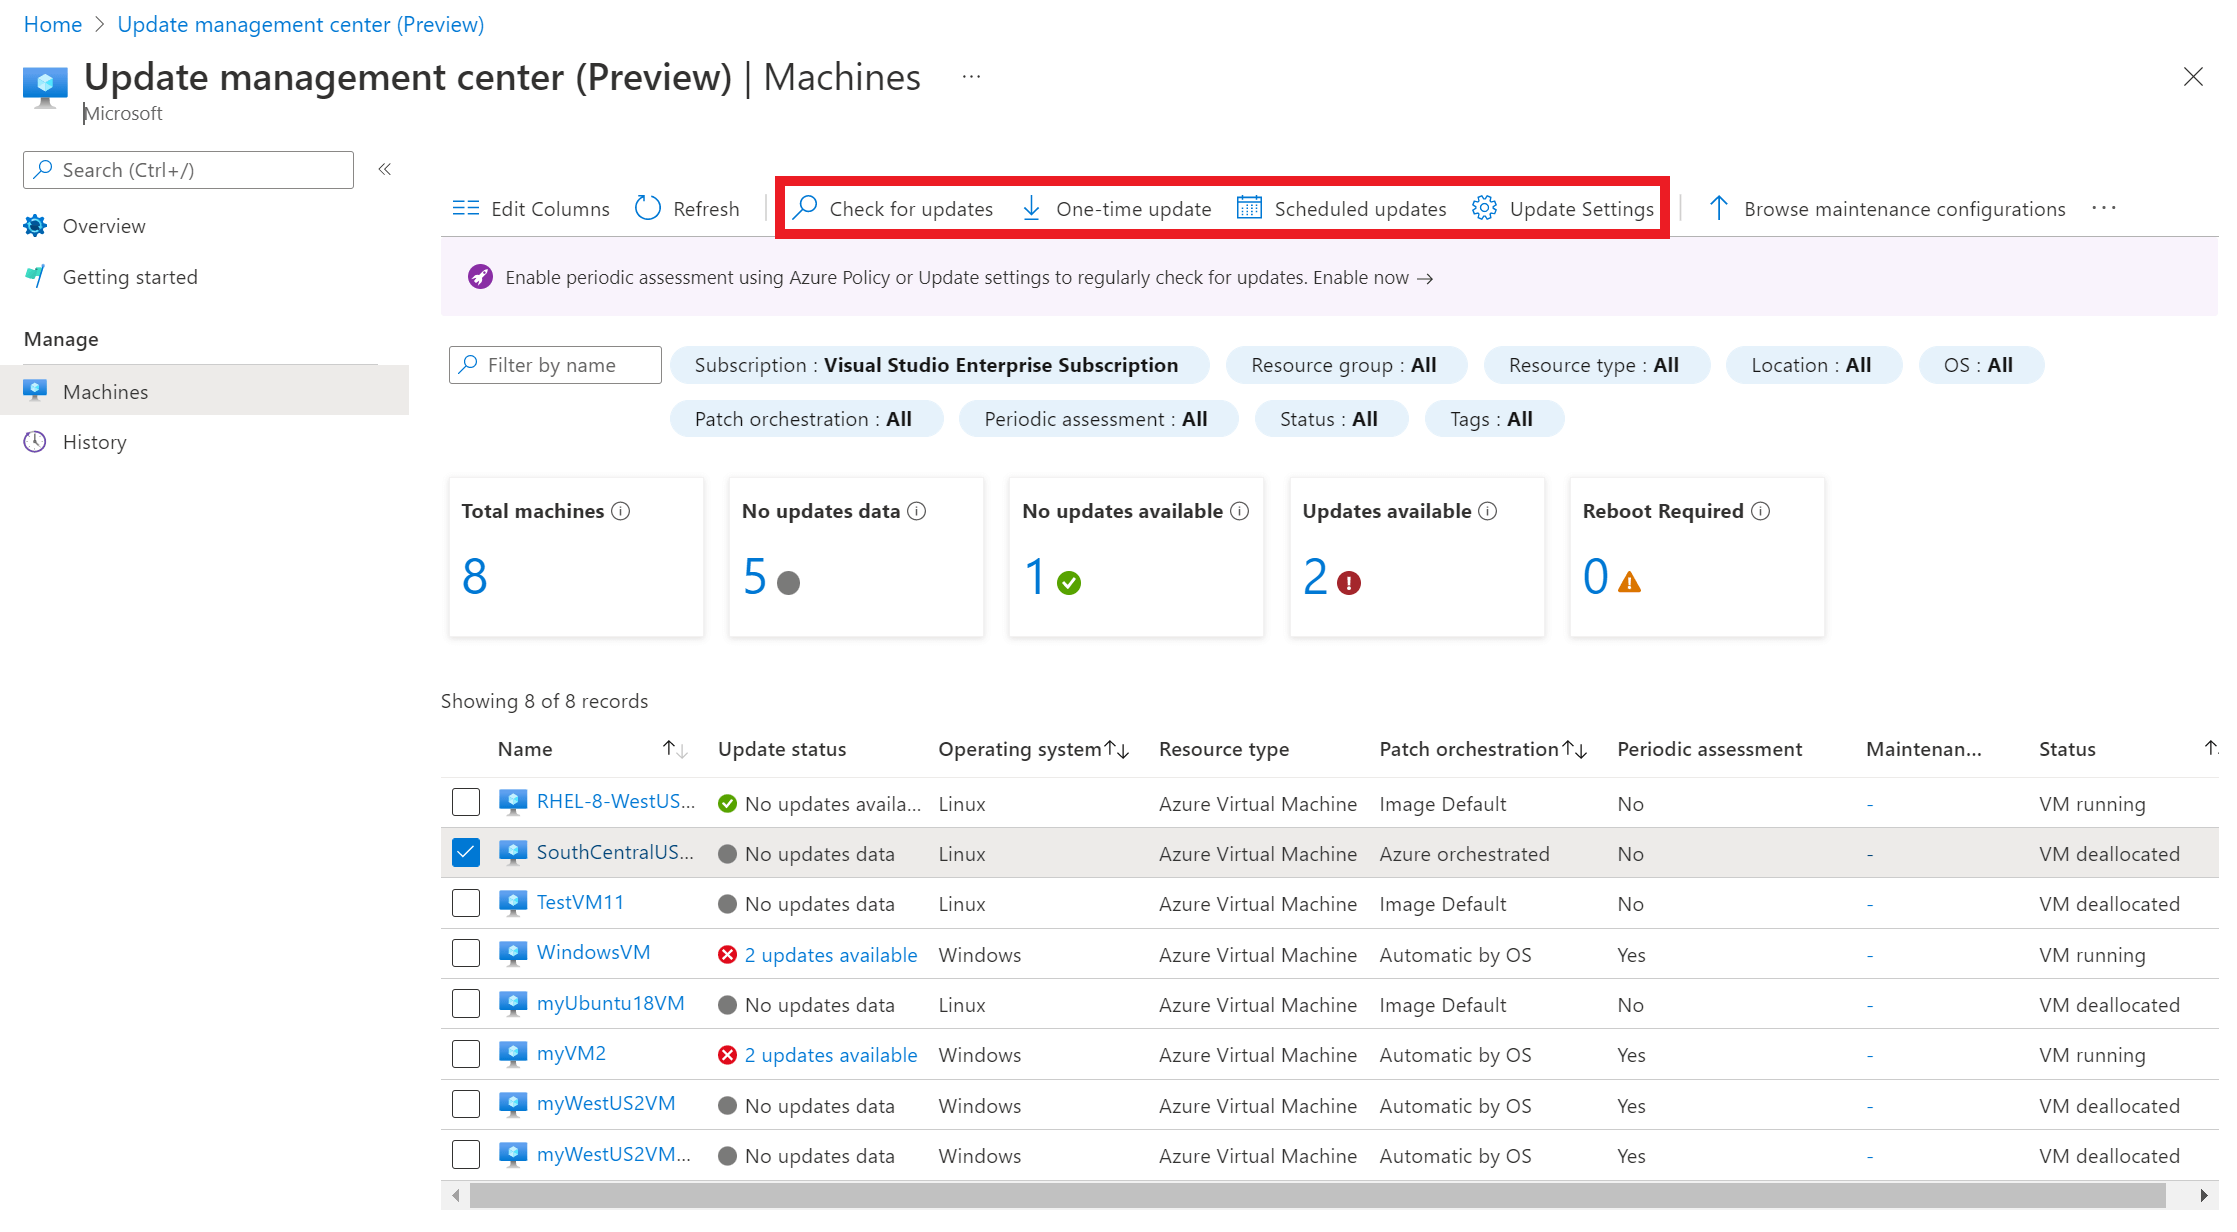Click the Update Settings gear icon
Viewport: 2237px width, 1232px height.
click(x=1484, y=208)
